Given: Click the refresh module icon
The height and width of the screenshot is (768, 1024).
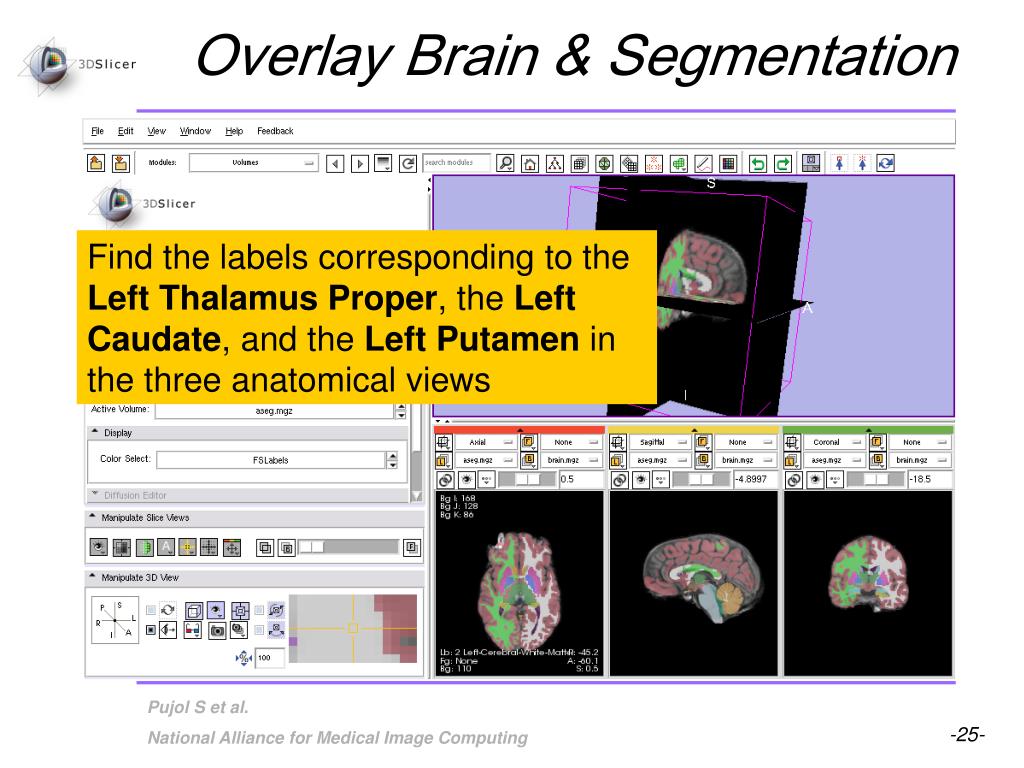Looking at the screenshot, I should [408, 163].
